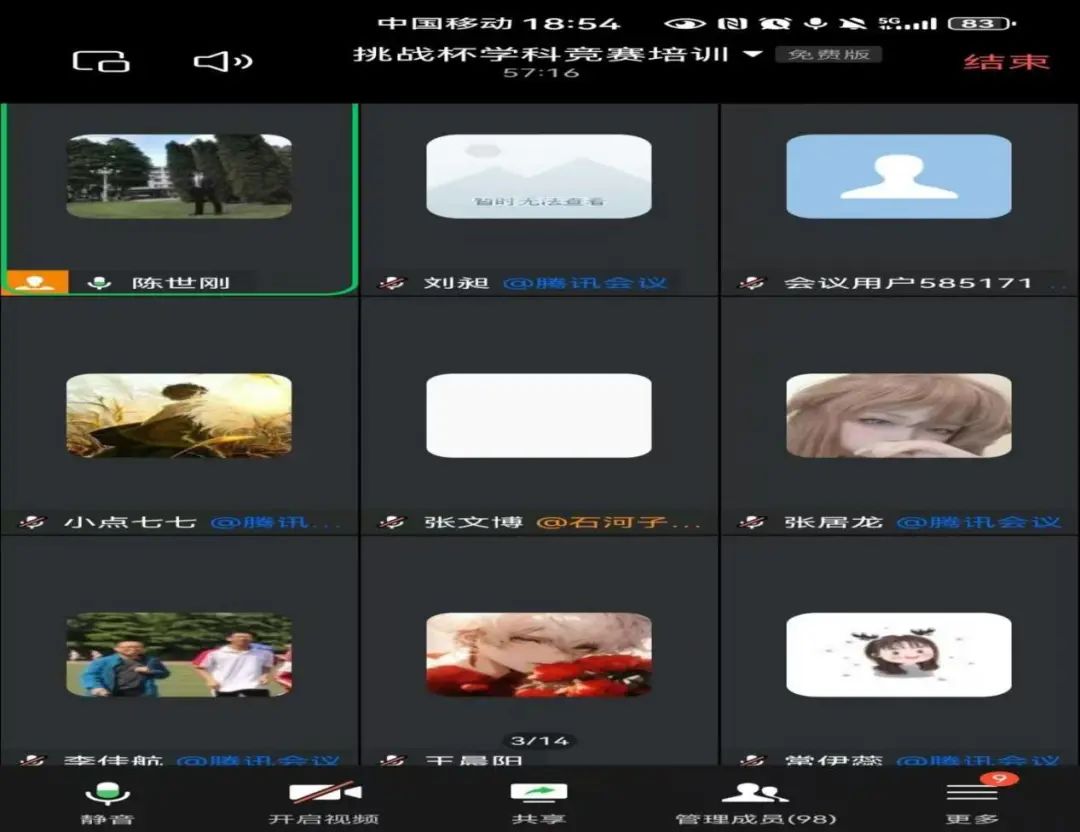Select the cartoon girl avatar of 常伊蕊
The height and width of the screenshot is (832, 1080).
click(898, 655)
